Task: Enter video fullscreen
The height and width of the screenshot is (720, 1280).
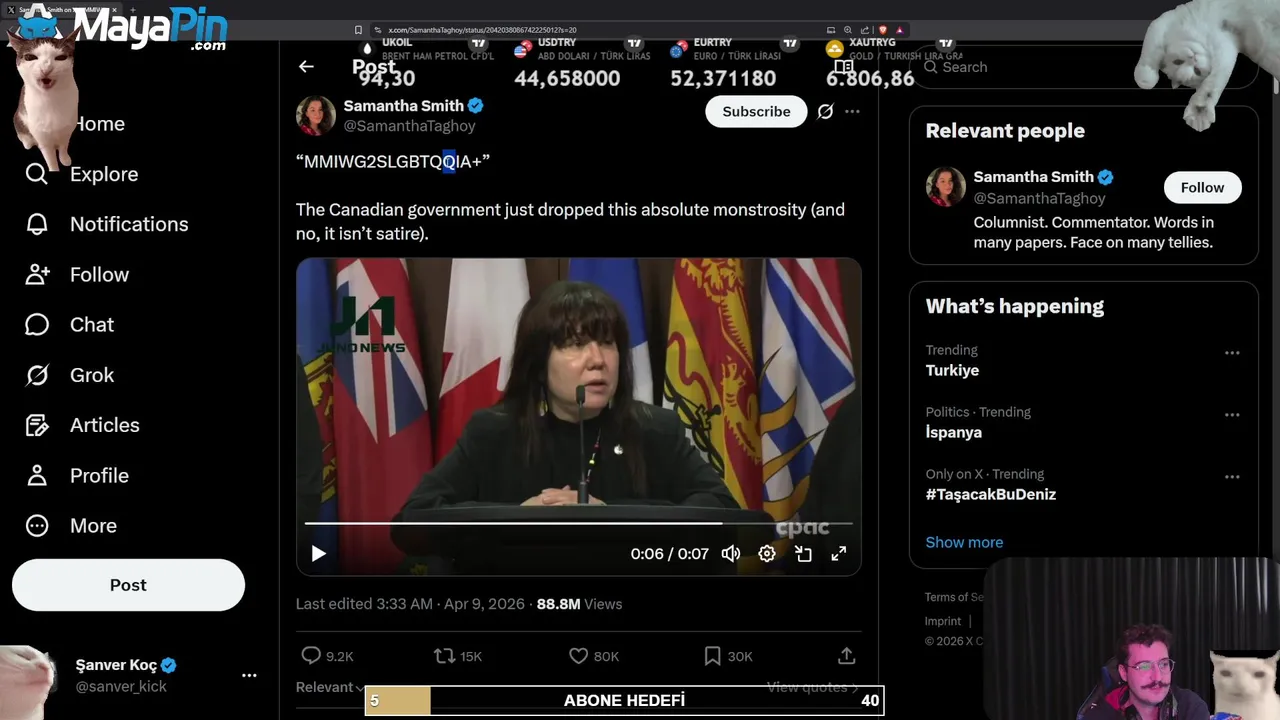Action: [x=839, y=553]
